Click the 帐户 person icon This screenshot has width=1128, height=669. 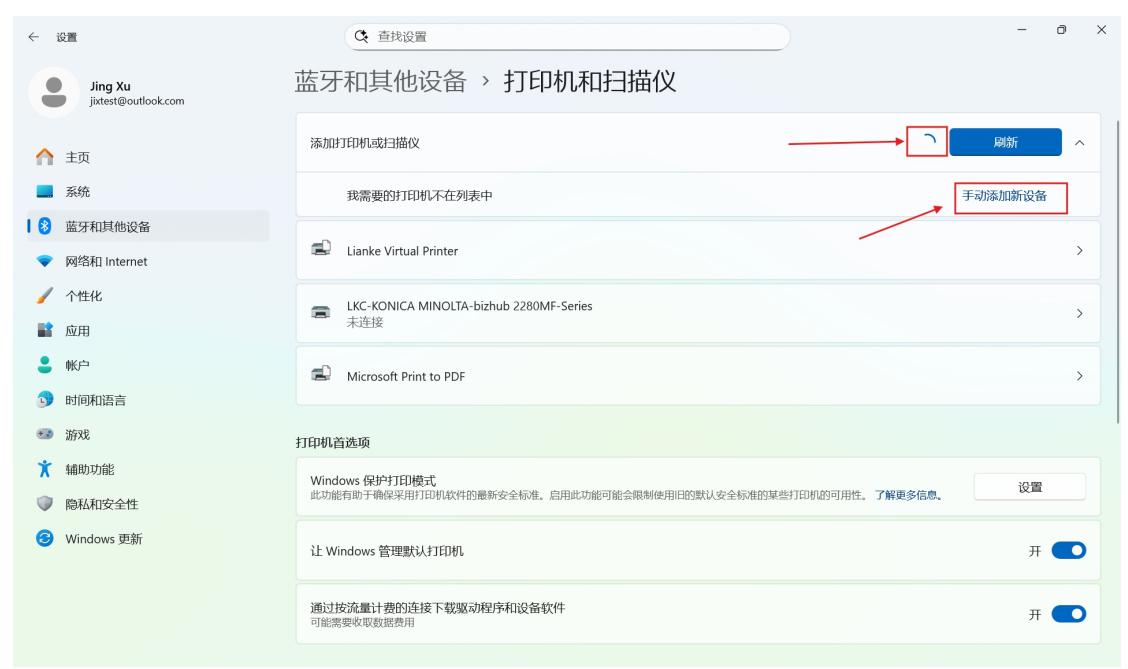(45, 365)
